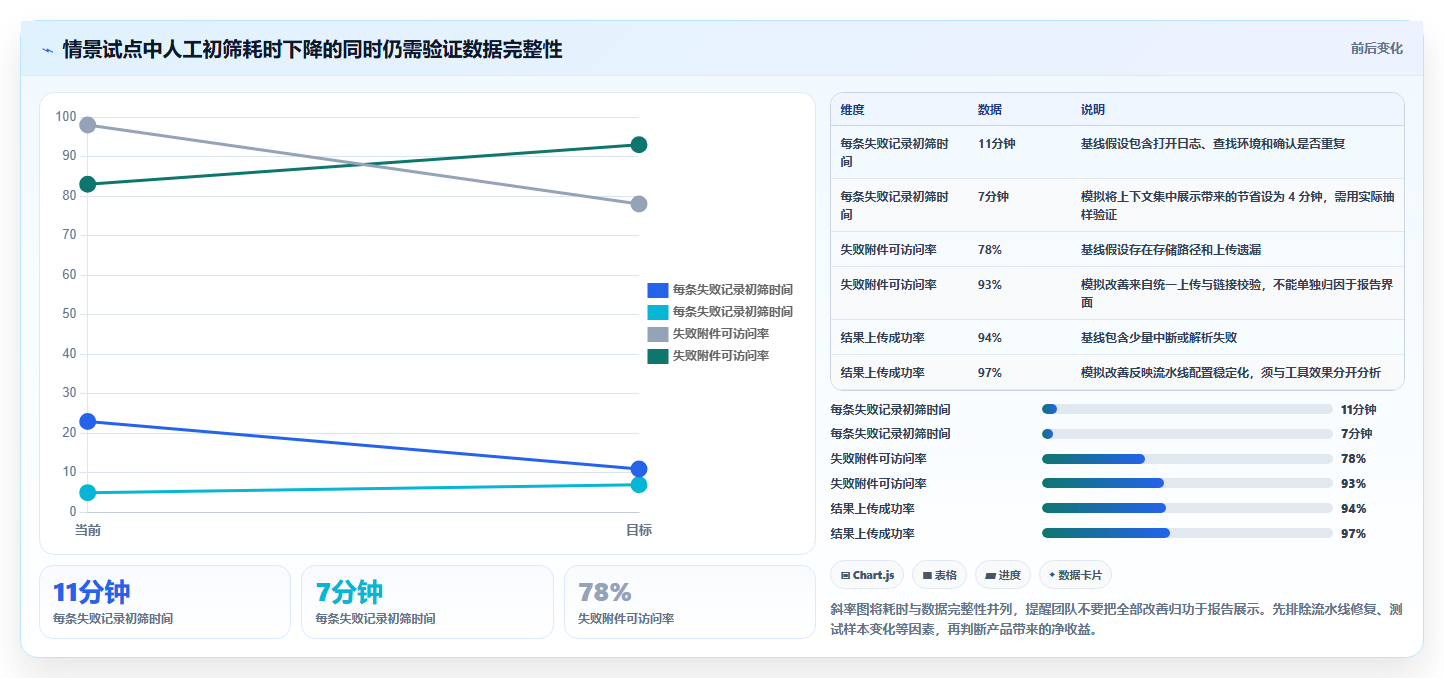This screenshot has width=1444, height=678.
Task: Select the blue data point at 当前
Action: [88, 421]
